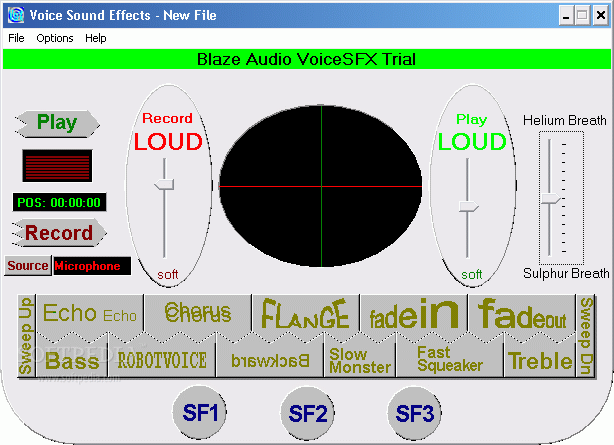Screen dimensions: 614x445
Task: Click the Play loudness slider handle
Action: click(x=469, y=206)
